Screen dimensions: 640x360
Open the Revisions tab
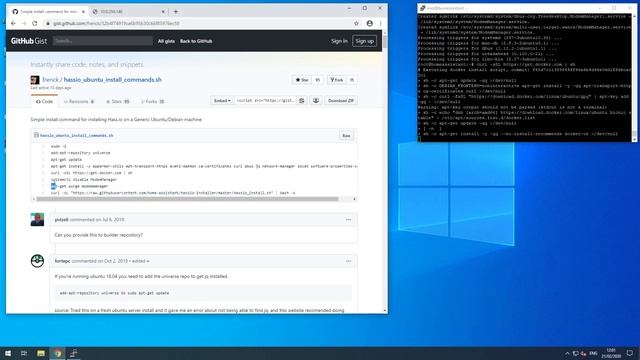79,102
